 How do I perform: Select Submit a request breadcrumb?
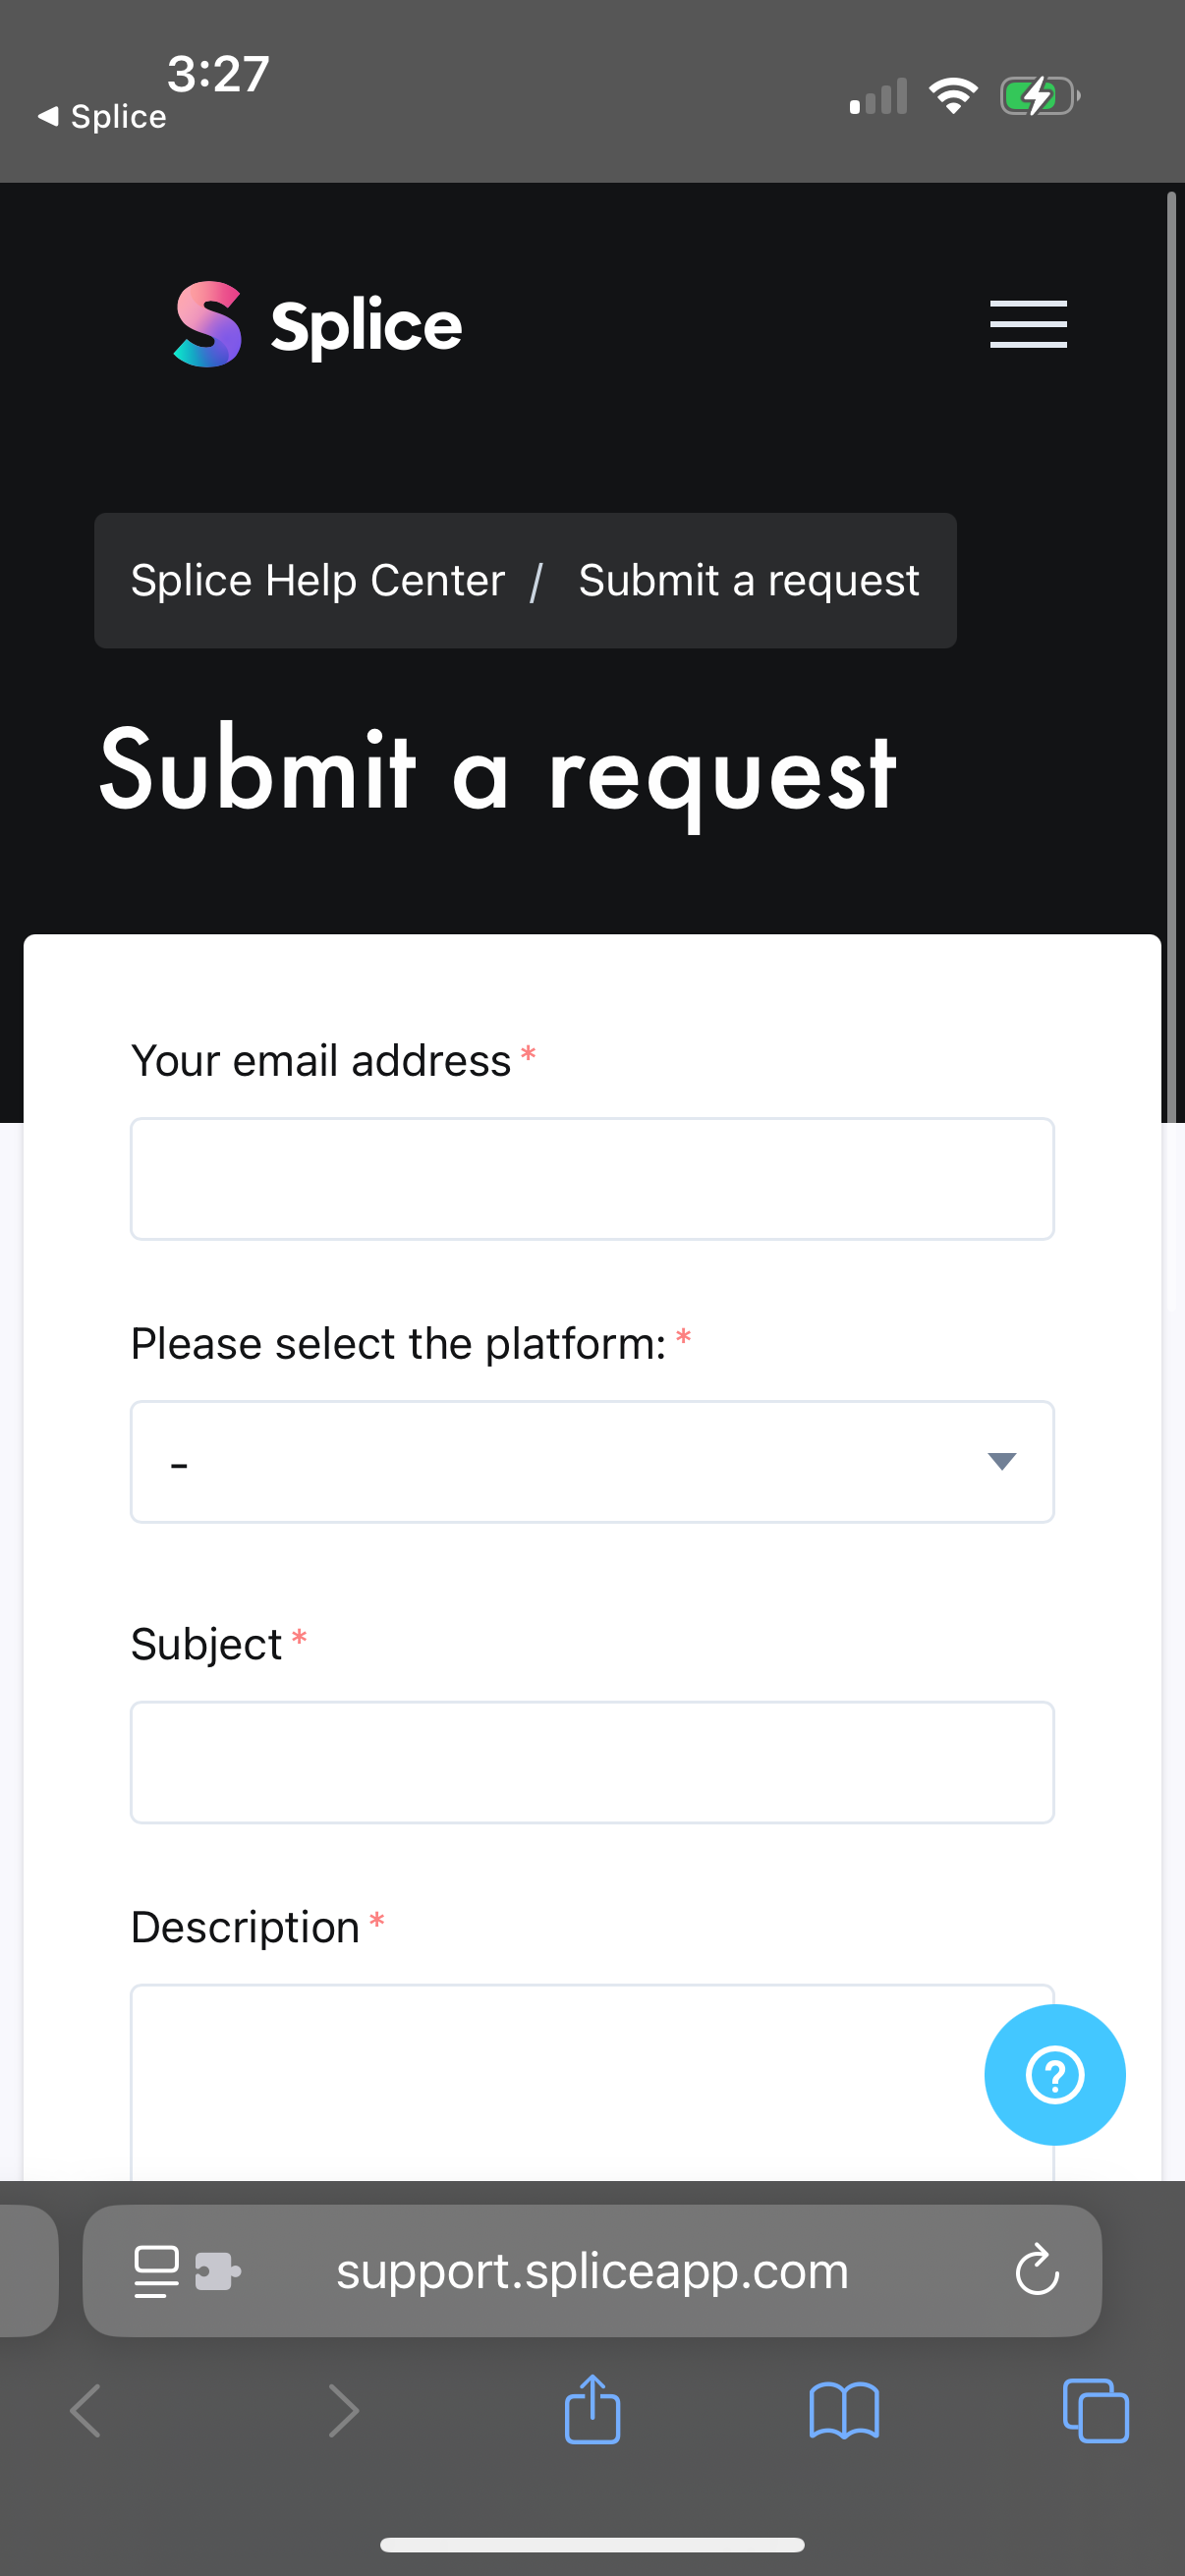tap(748, 580)
